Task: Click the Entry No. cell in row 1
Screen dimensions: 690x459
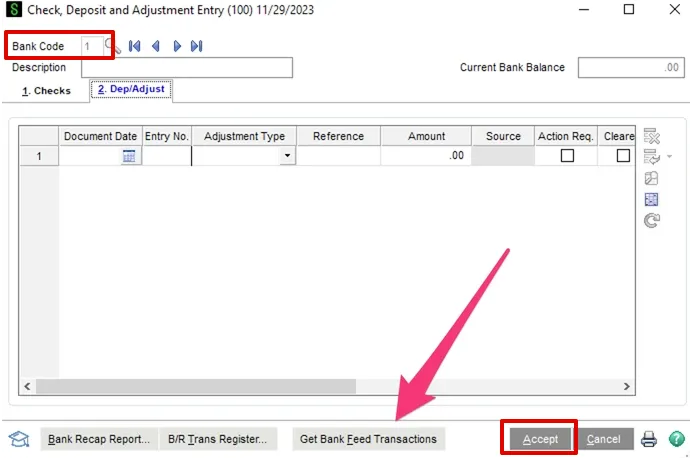Action: 167,156
